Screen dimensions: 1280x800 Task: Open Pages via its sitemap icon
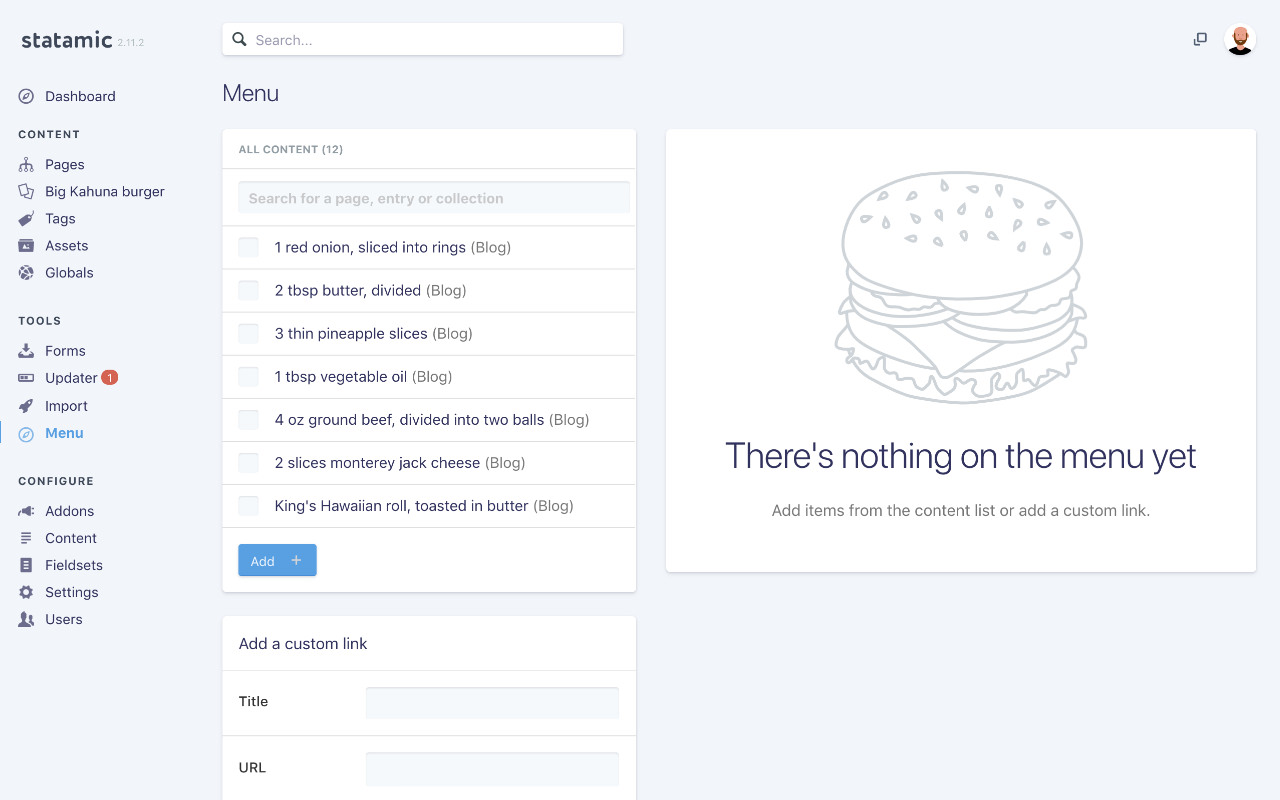pyautogui.click(x=26, y=164)
